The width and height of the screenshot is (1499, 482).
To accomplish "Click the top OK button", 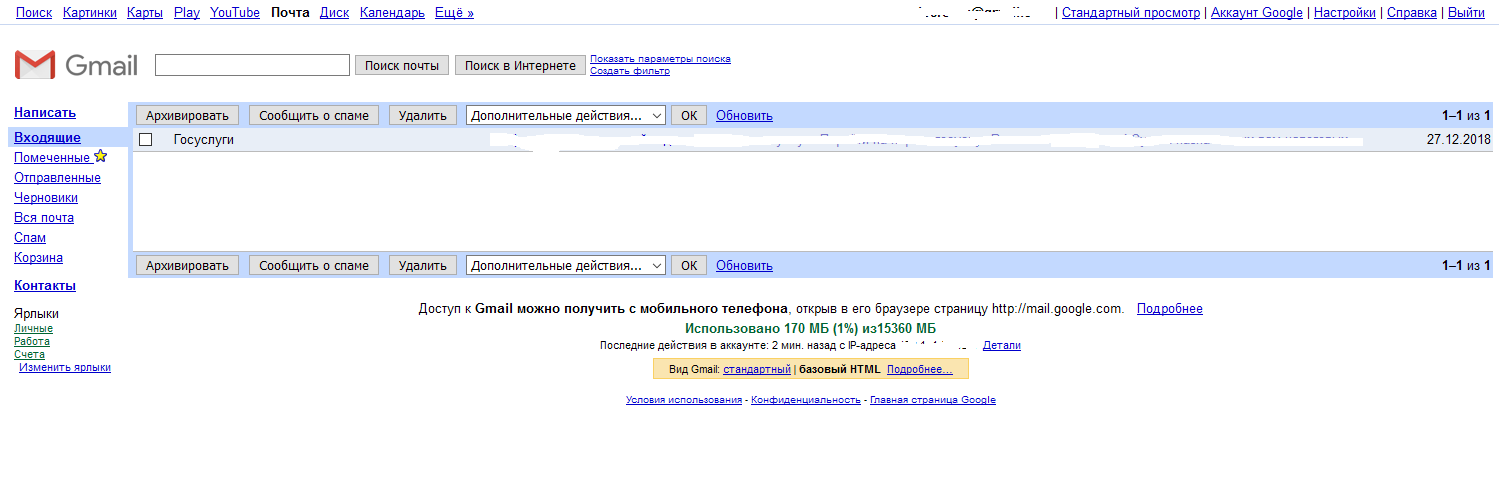I will coord(689,115).
